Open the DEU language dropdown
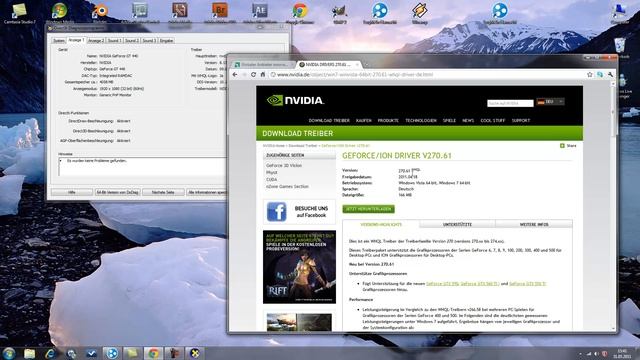The image size is (640, 360). 550,102
